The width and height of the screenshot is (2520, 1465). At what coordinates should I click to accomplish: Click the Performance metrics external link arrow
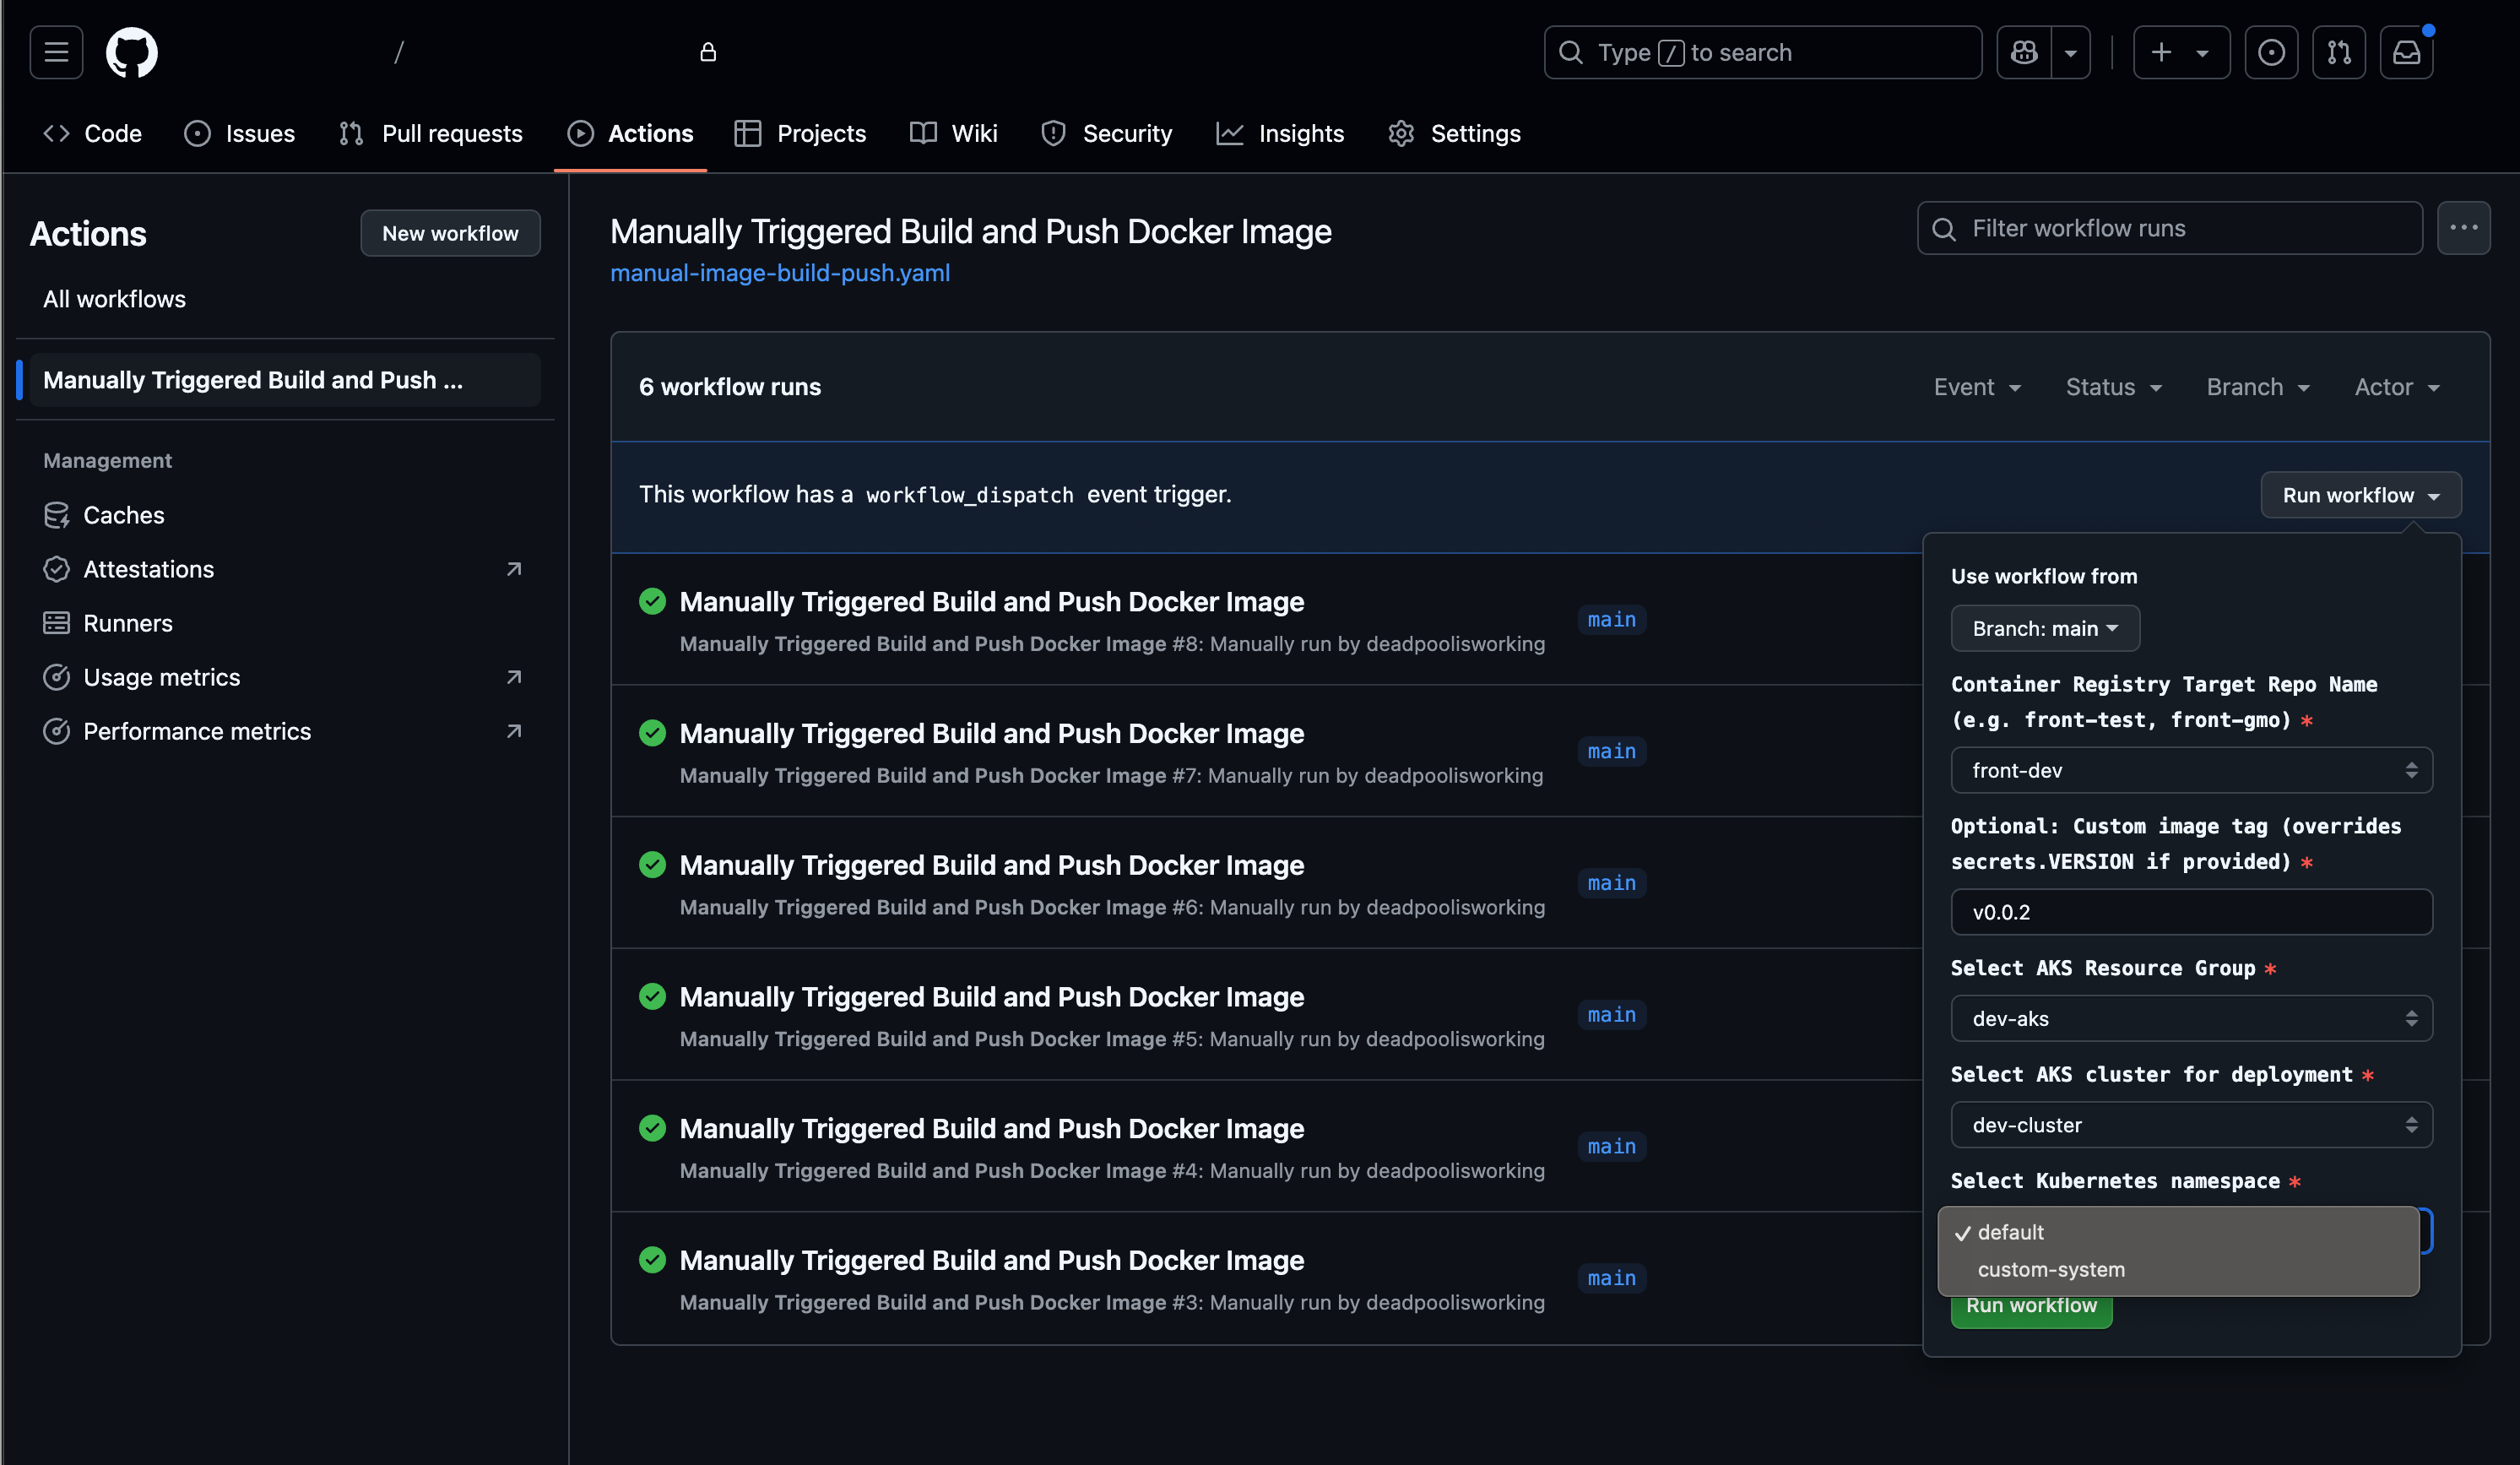pos(514,731)
